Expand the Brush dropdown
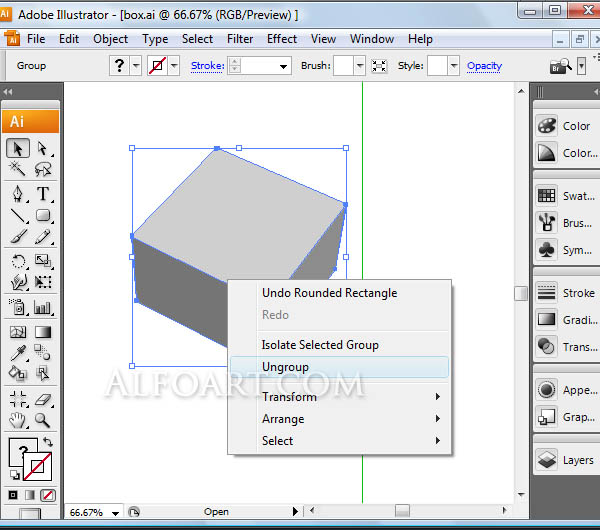Image resolution: width=600 pixels, height=530 pixels. coord(359,66)
